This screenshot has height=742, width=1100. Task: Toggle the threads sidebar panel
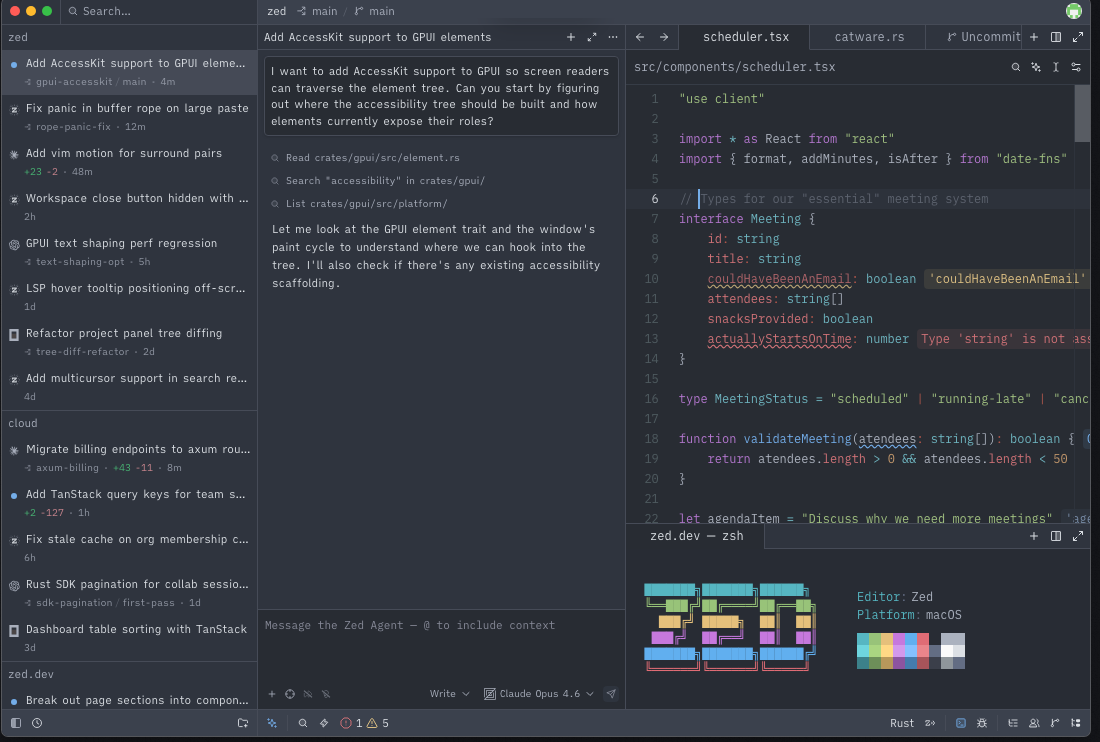pyautogui.click(x=16, y=723)
